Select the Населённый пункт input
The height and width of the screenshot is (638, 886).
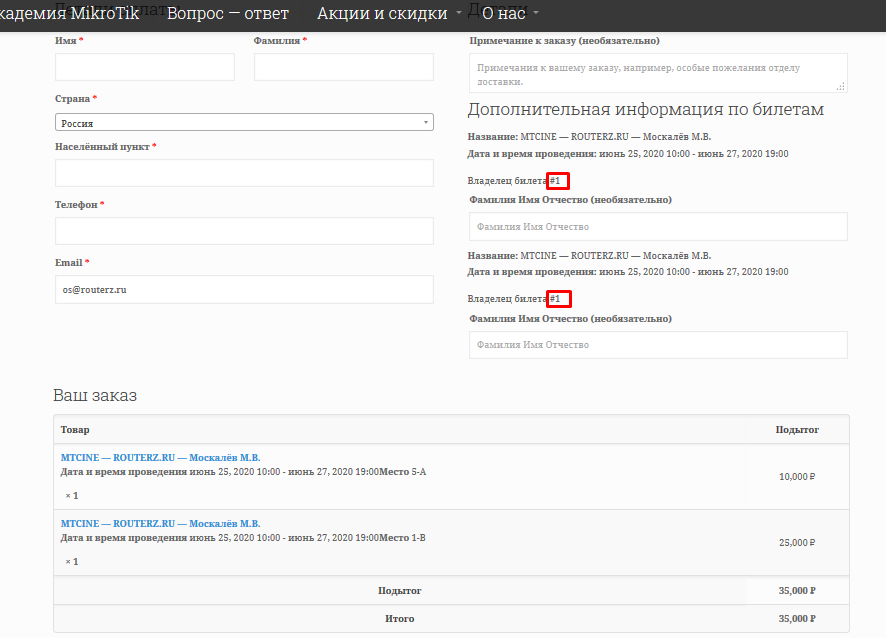[x=244, y=173]
